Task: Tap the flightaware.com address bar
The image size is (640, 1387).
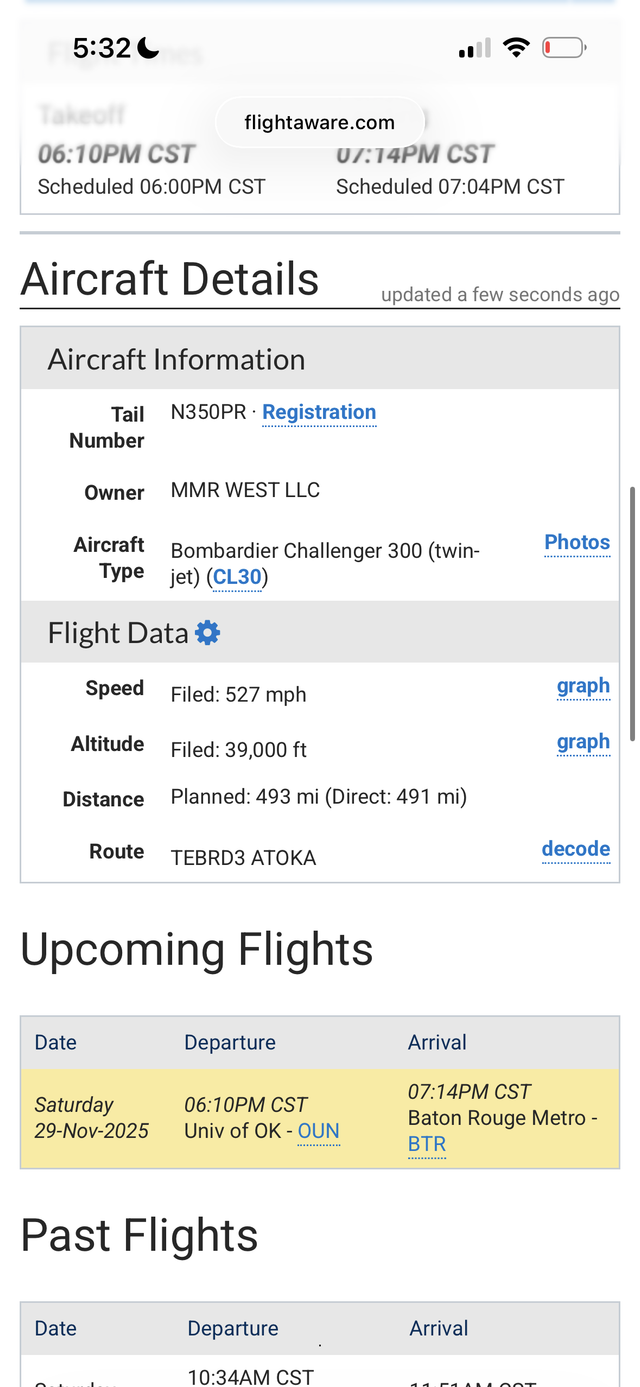Action: coord(319,123)
